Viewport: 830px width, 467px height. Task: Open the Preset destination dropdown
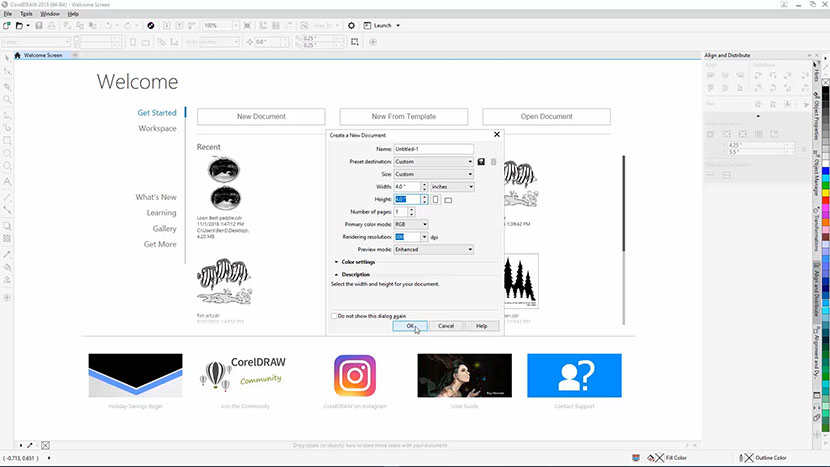pyautogui.click(x=434, y=161)
